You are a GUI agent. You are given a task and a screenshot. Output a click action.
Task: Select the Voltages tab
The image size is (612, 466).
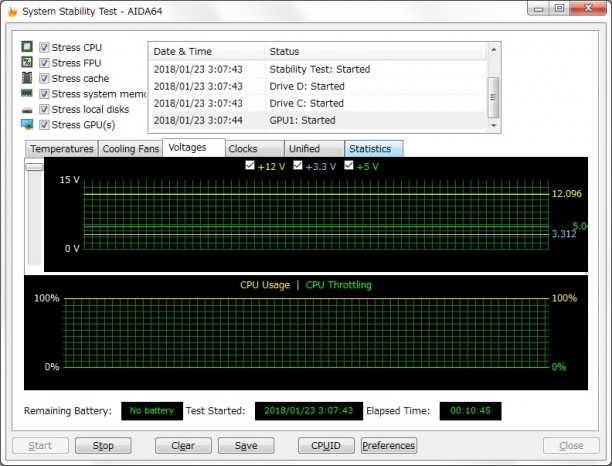[194, 148]
